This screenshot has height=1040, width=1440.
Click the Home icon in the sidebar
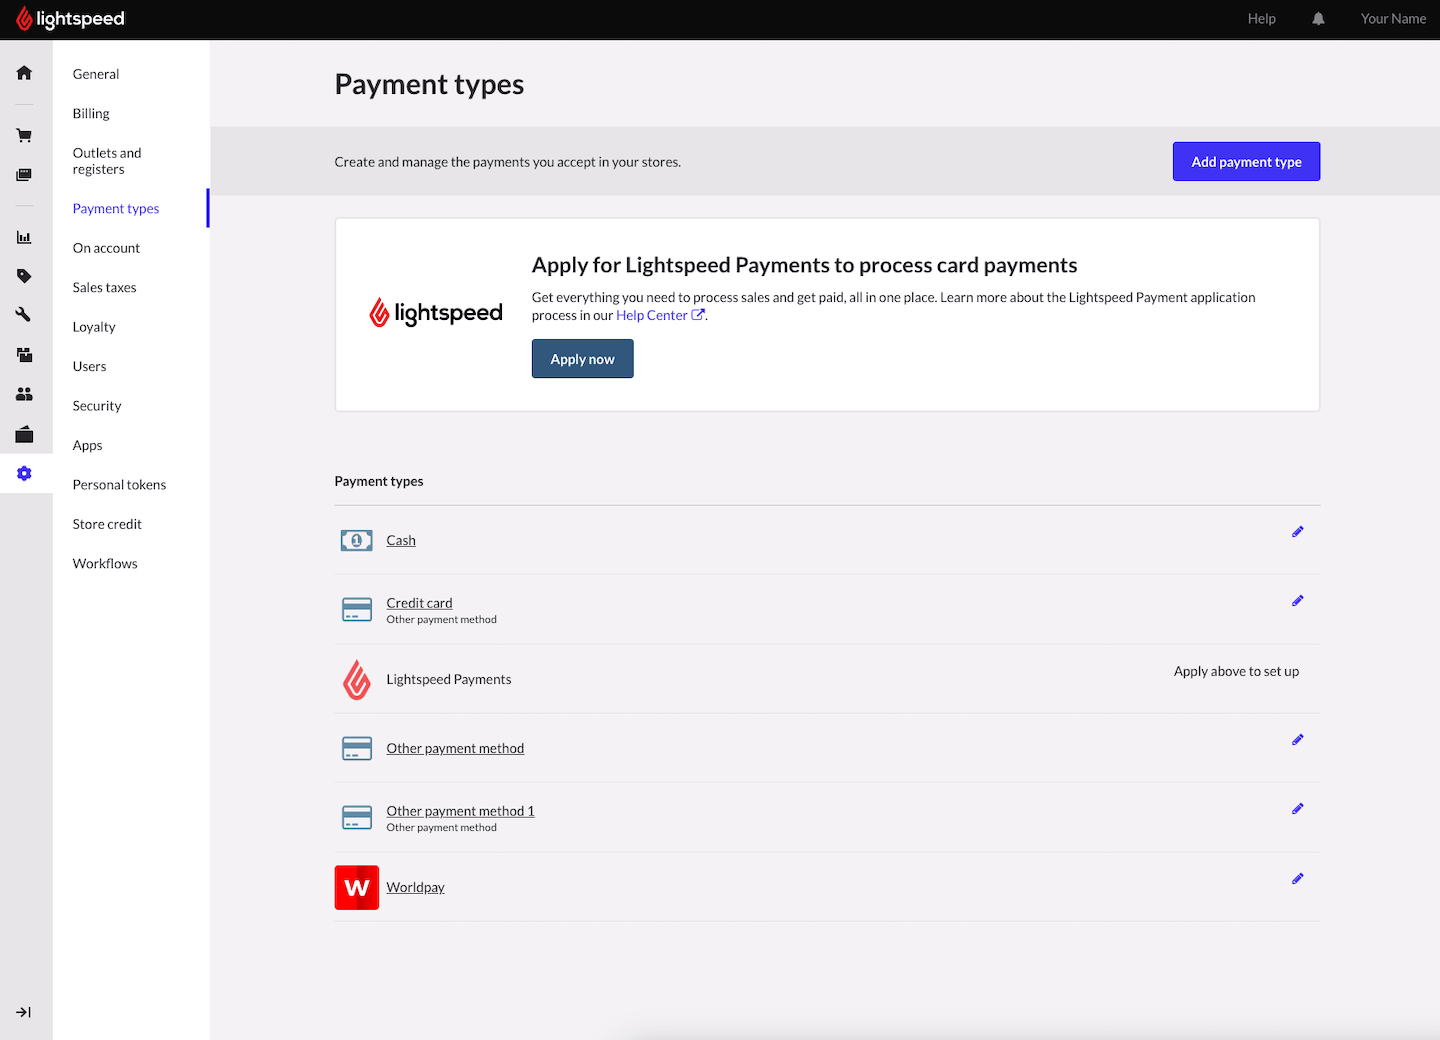(x=24, y=73)
